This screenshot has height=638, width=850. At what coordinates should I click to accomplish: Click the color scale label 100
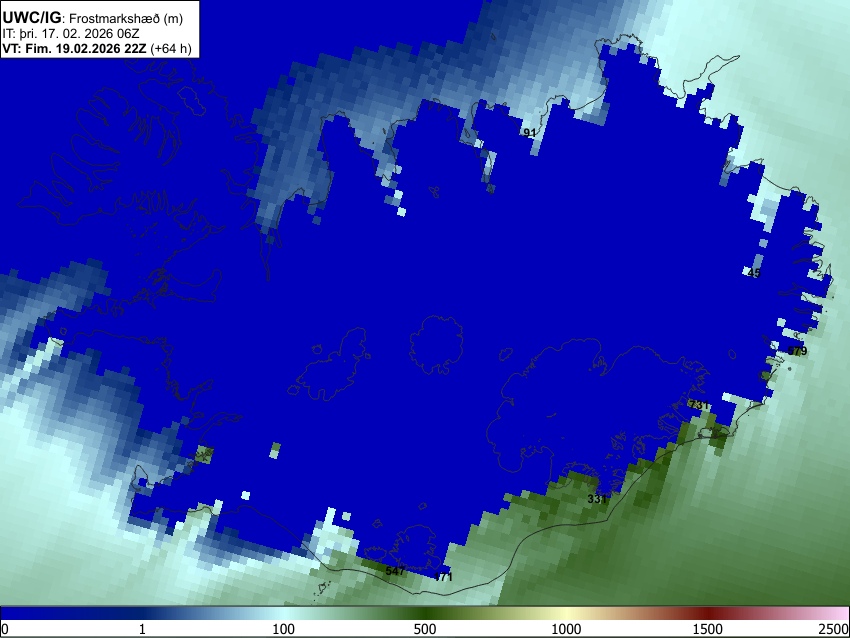point(284,629)
